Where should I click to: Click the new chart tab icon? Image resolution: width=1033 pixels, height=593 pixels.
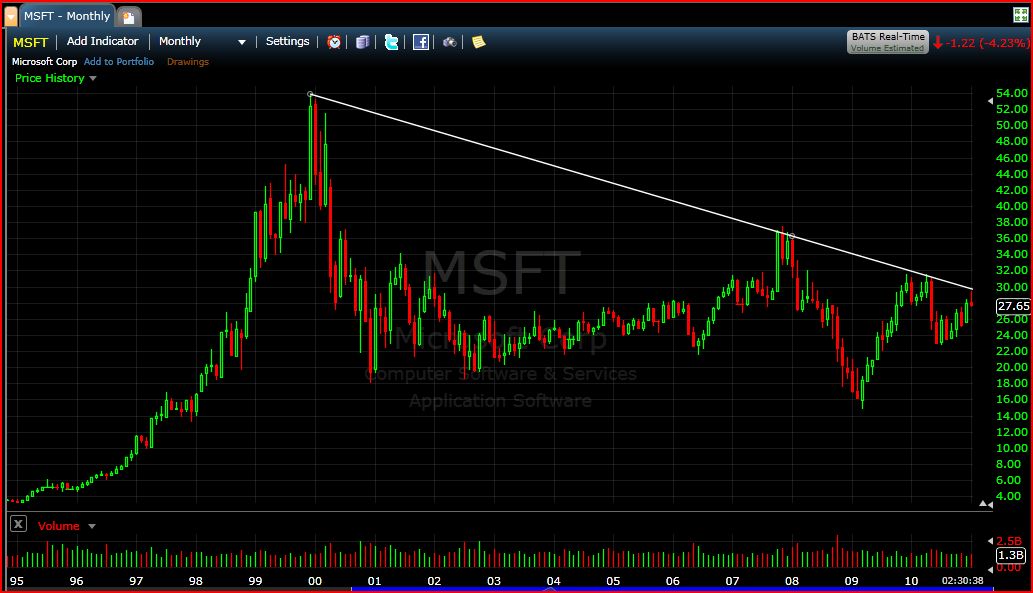128,17
